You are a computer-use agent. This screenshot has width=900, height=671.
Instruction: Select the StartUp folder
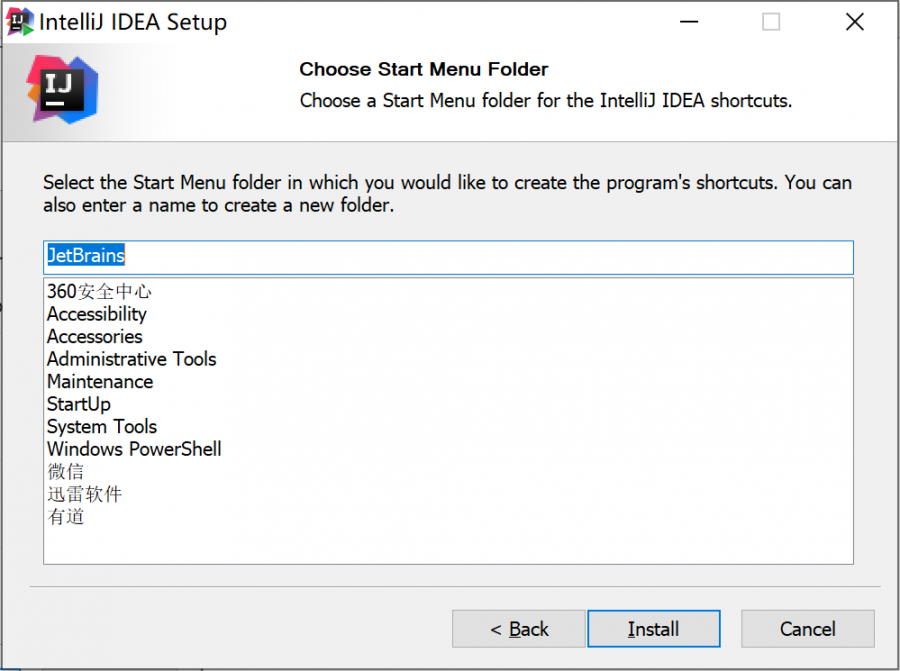click(79, 404)
